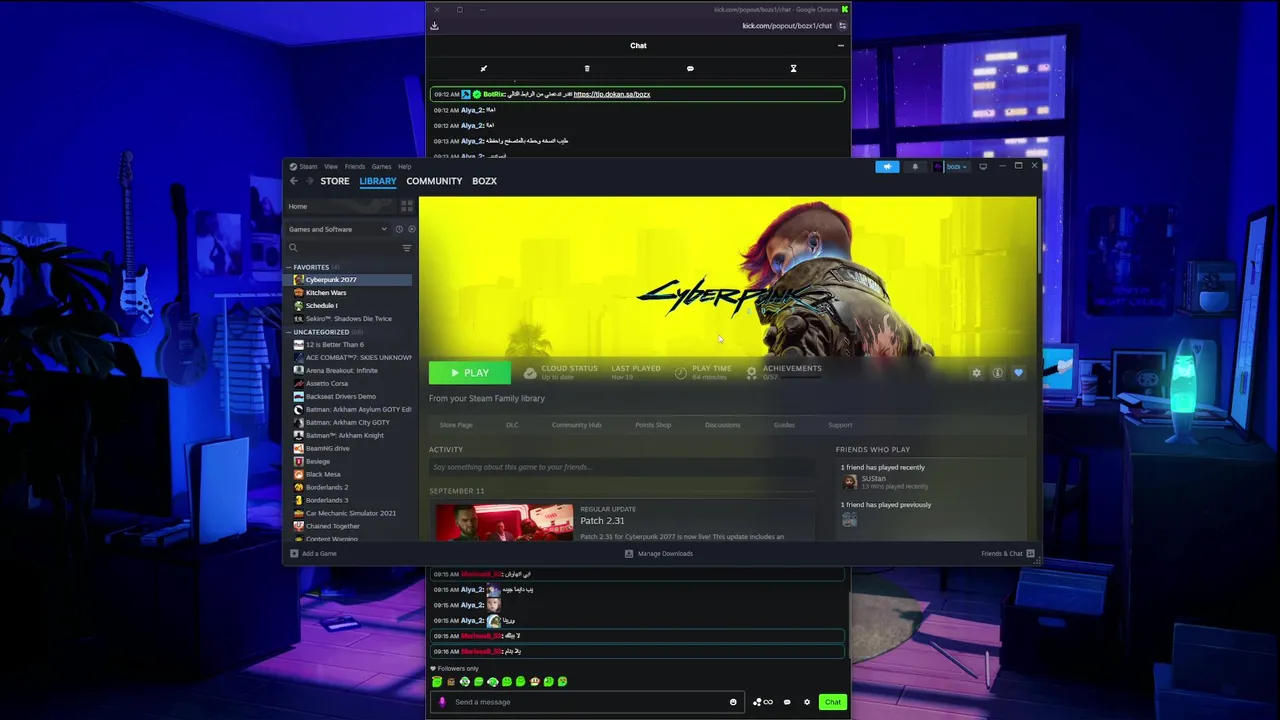This screenshot has height=720, width=1280.
Task: Open Steam notifications bell
Action: 915,167
